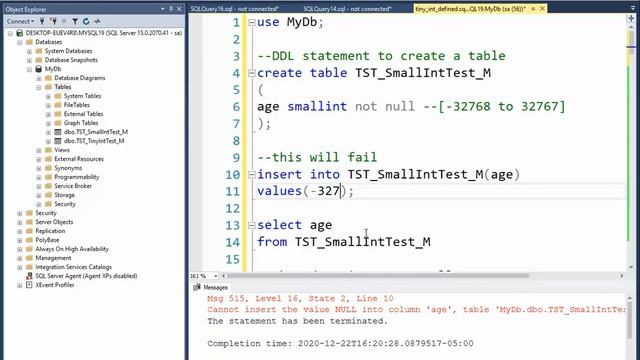
Task: Select the Graph Tables folder icon
Action: click(x=58, y=123)
